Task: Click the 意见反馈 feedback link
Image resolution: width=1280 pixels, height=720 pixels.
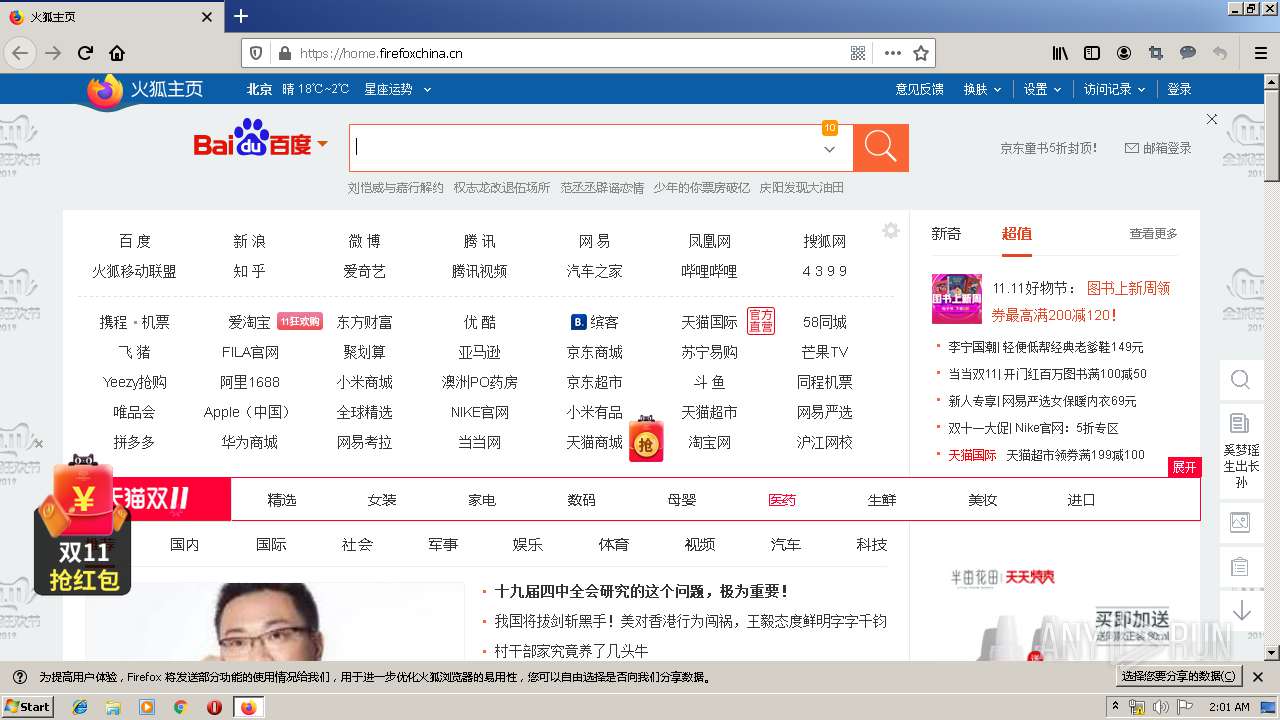Action: click(920, 89)
